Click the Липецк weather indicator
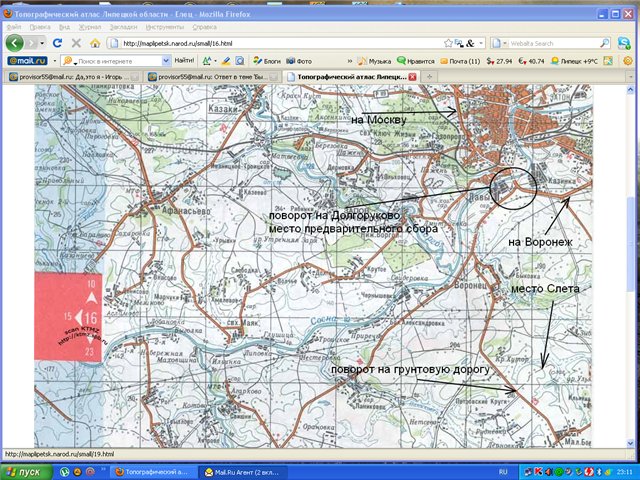 (595, 61)
